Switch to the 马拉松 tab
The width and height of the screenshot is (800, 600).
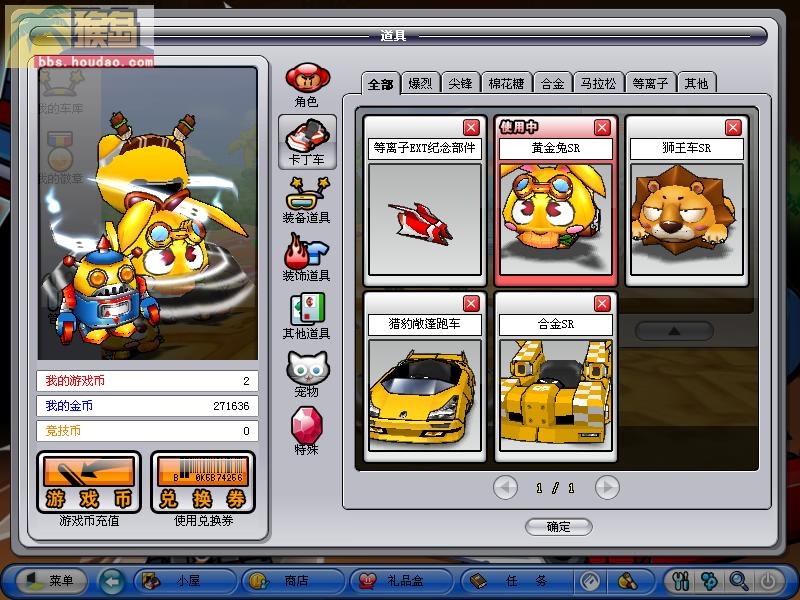coord(598,83)
